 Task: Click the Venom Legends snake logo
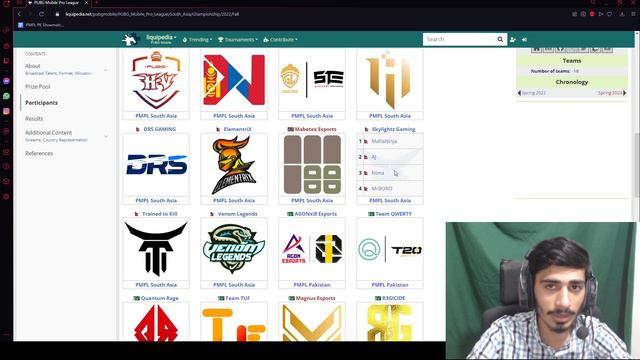coord(234,249)
